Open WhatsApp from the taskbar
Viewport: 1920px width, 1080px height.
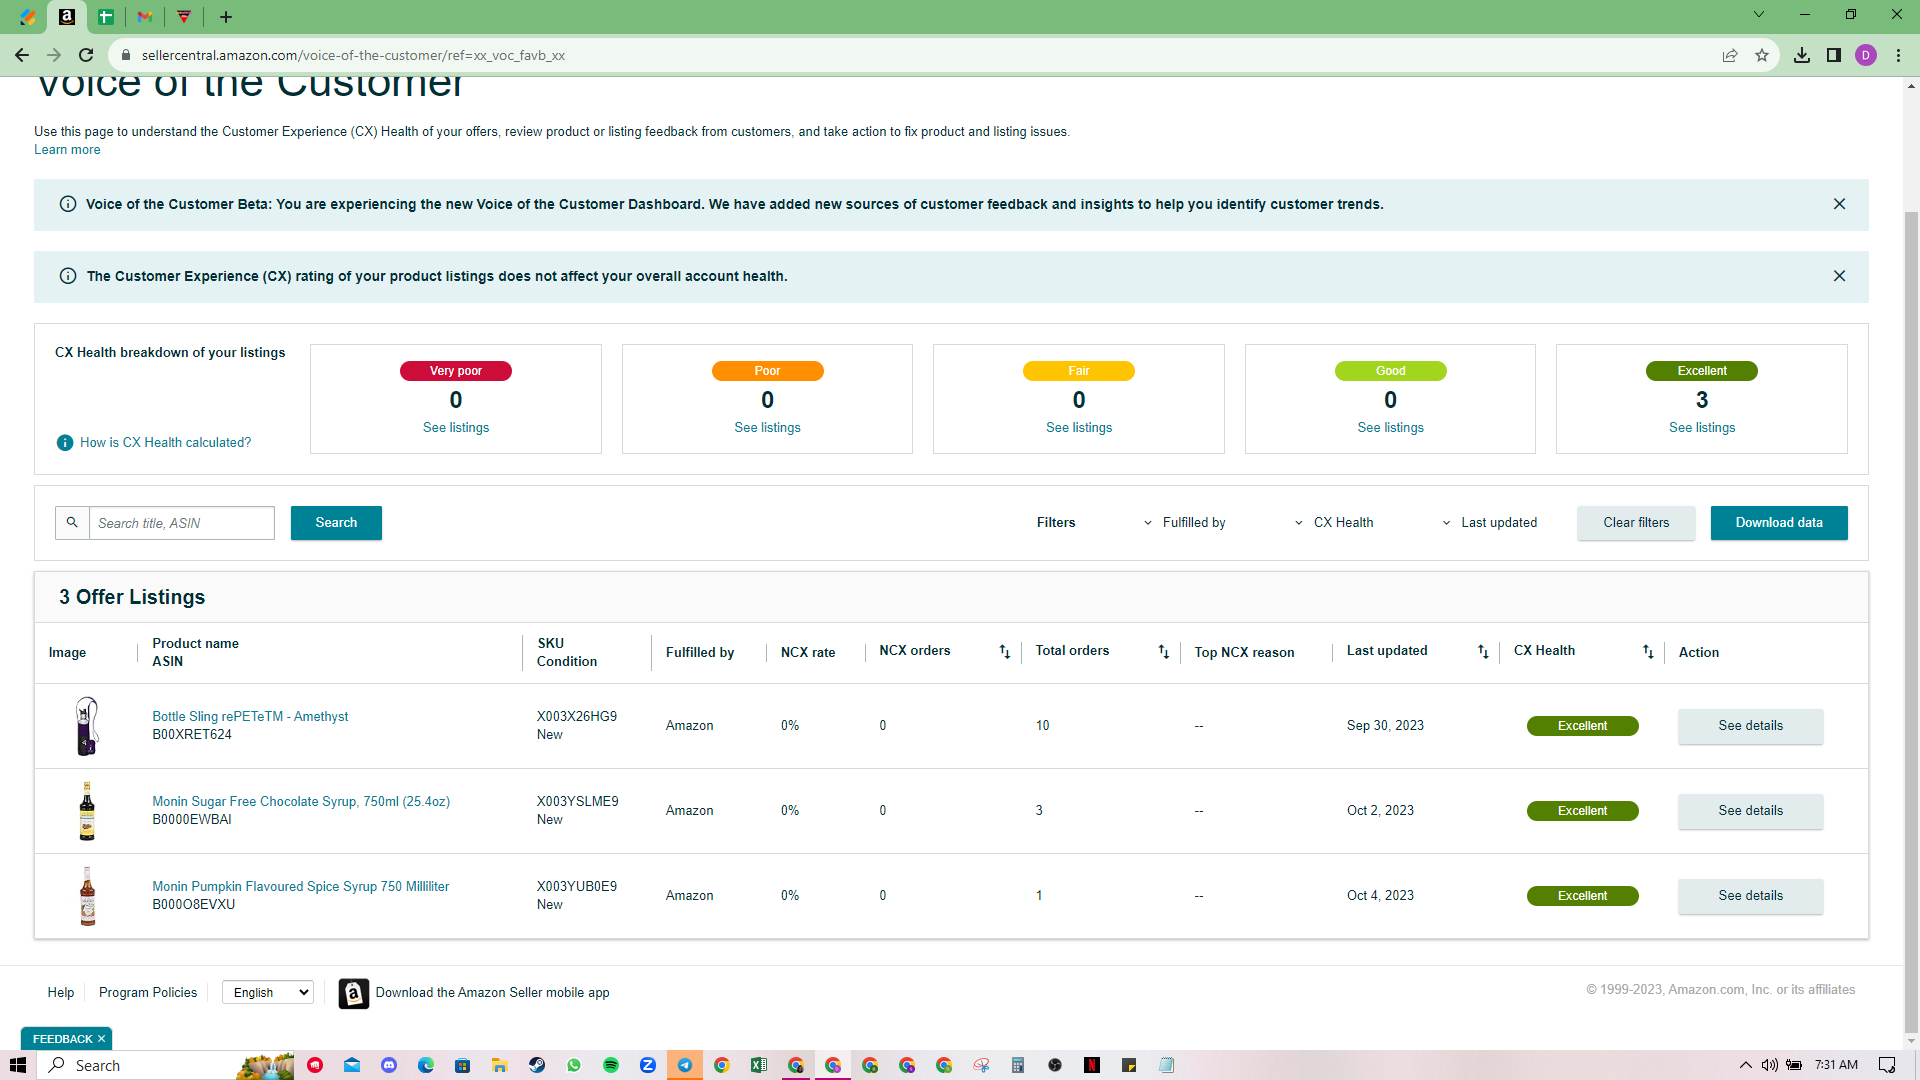point(574,1065)
